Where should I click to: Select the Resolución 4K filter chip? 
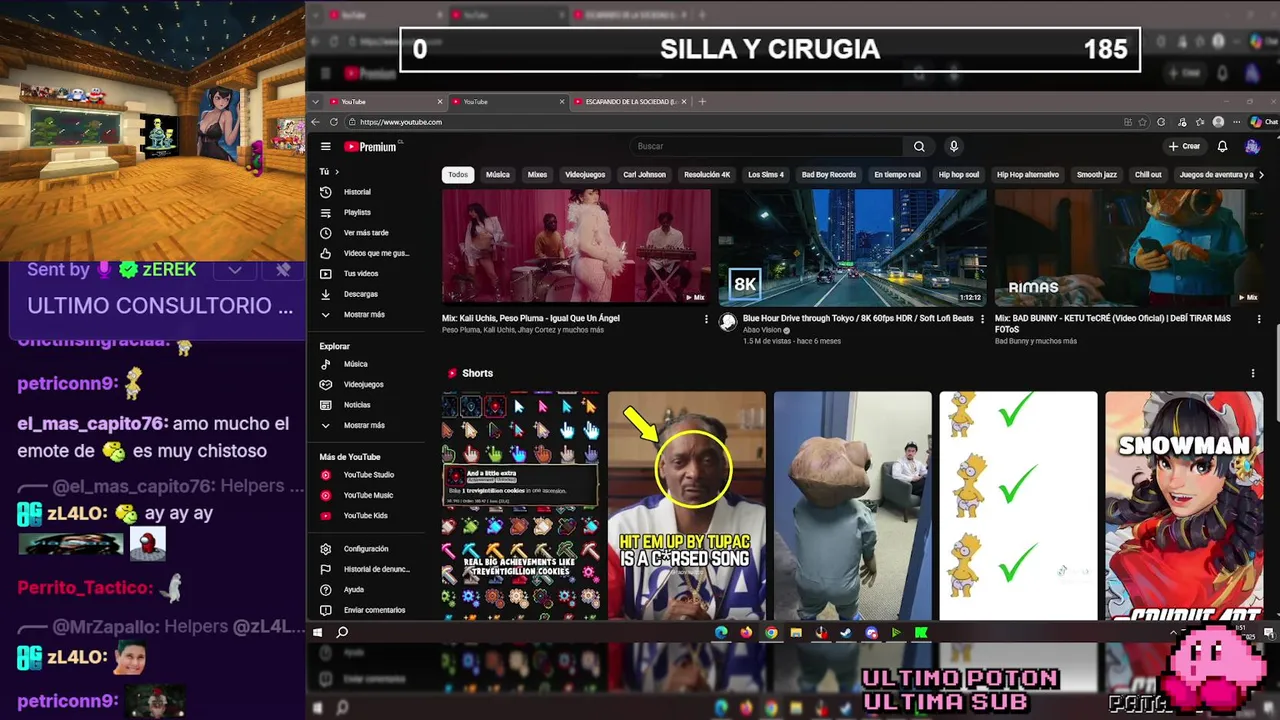(707, 175)
